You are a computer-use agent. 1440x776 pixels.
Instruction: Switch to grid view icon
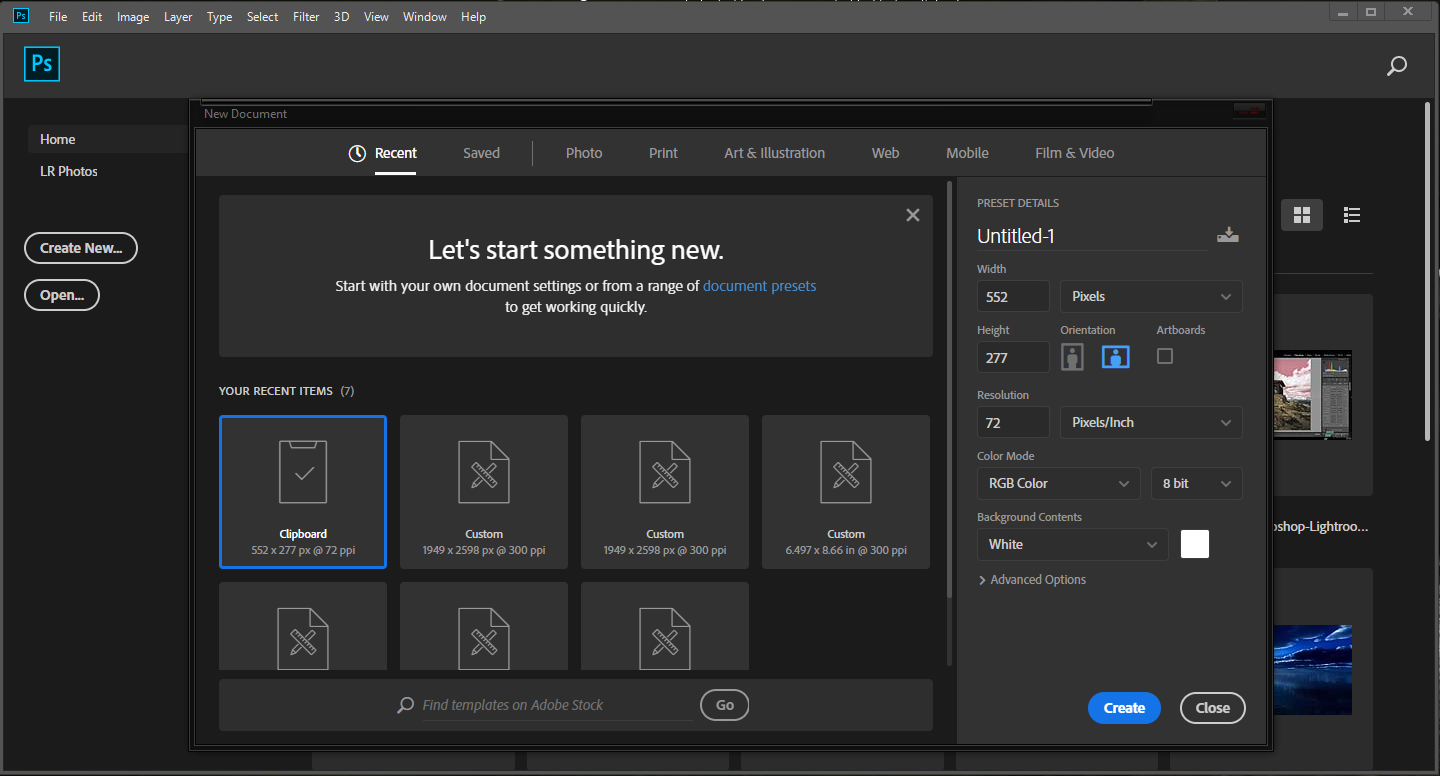coord(1301,215)
